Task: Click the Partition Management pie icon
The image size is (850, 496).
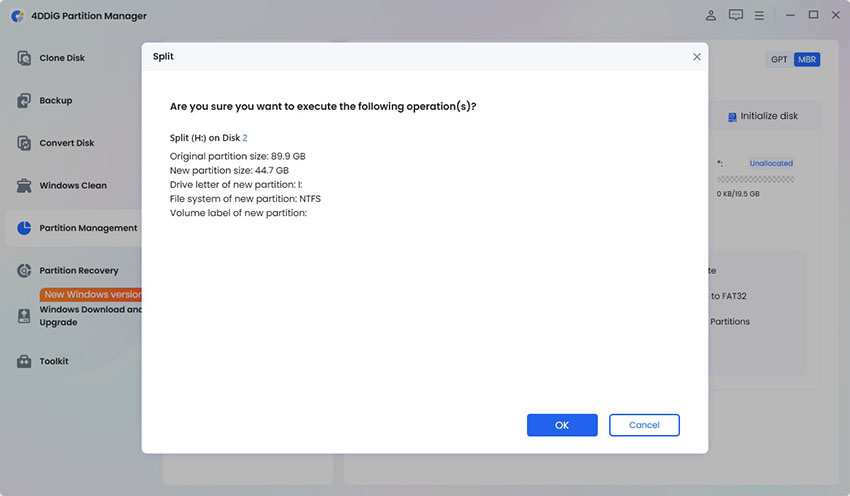Action: [x=24, y=228]
